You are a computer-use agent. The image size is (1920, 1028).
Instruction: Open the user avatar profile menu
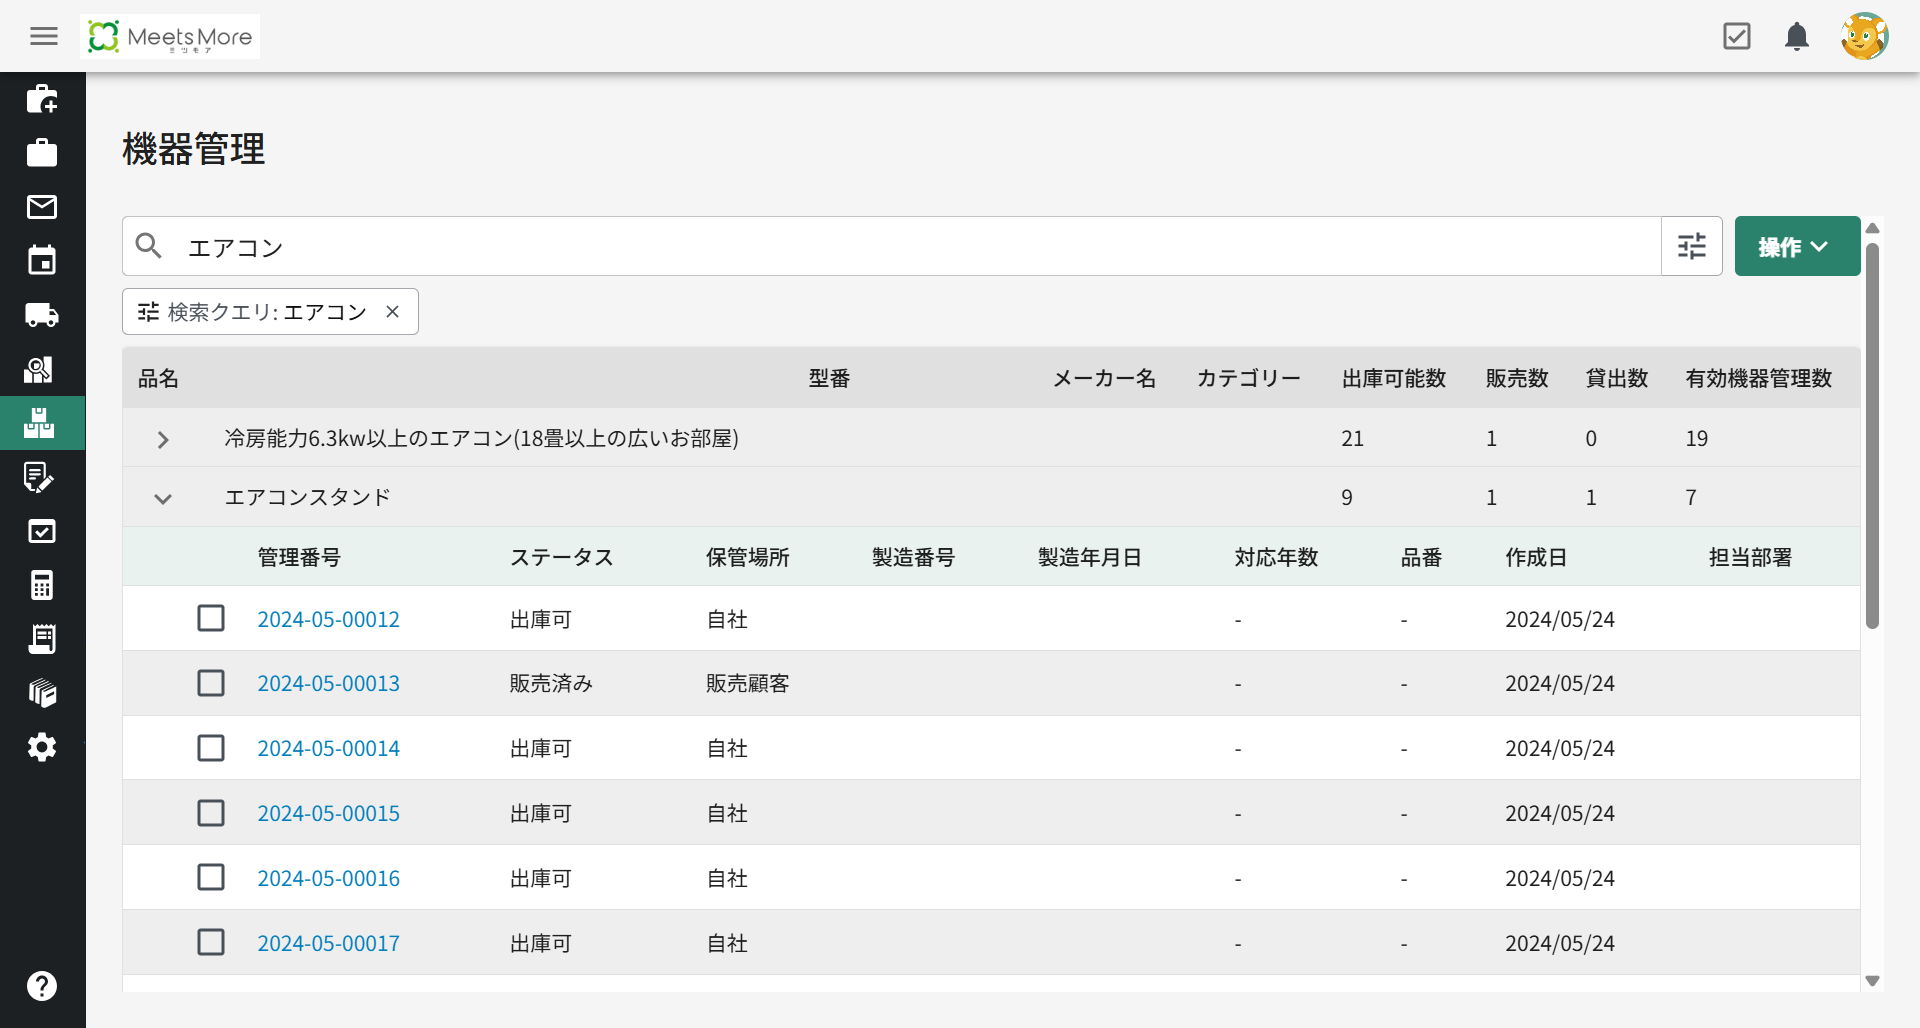click(x=1864, y=37)
